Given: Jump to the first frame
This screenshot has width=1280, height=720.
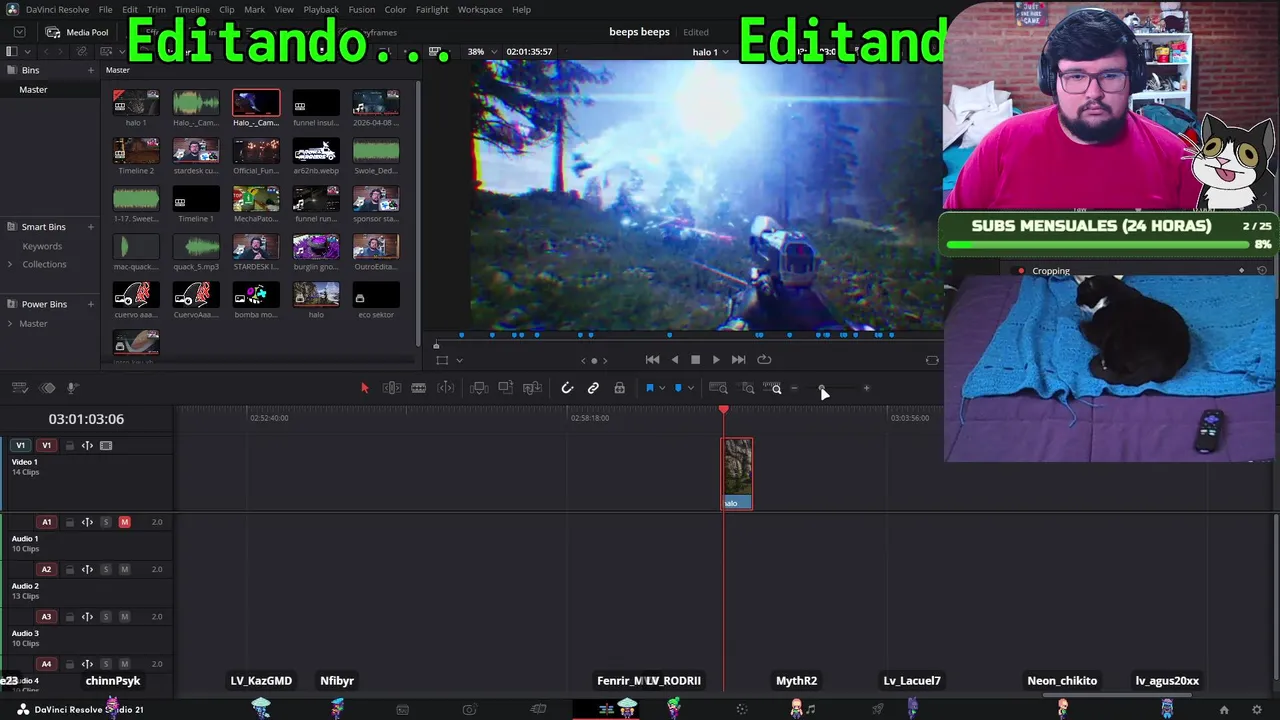Looking at the screenshot, I should 652,360.
